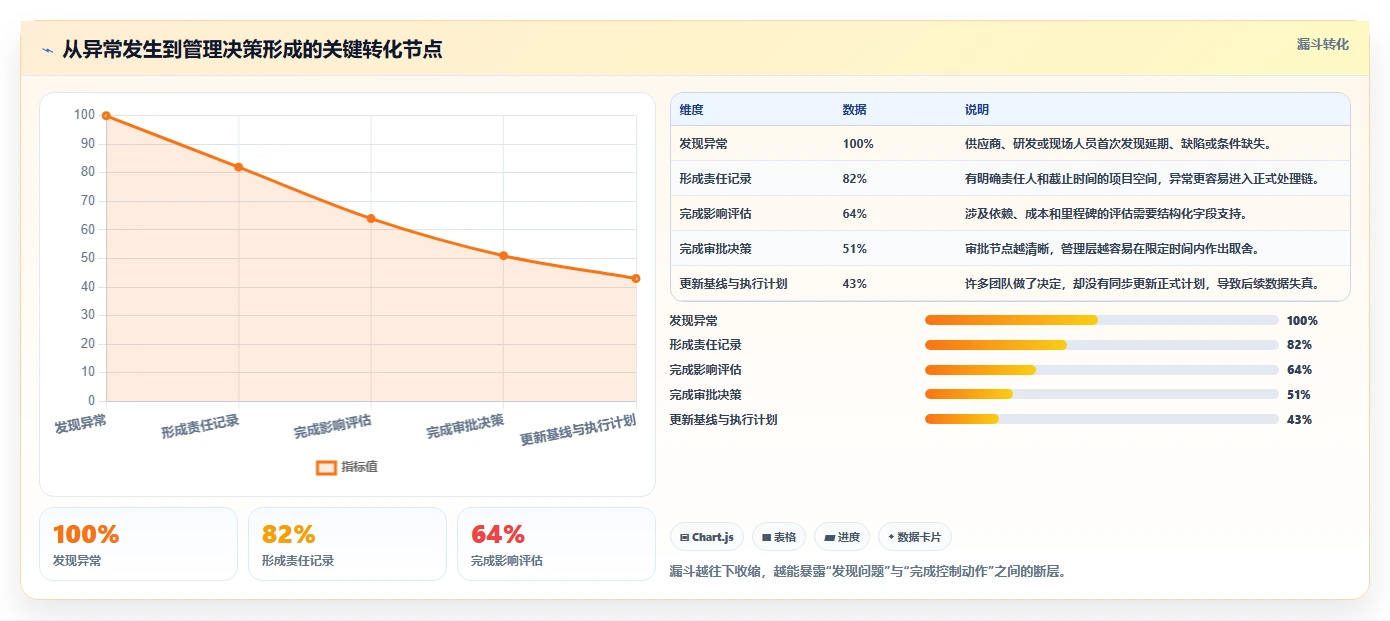1390x621 pixels.
Task: Click the 64% 完成影响评估 stat card
Action: click(x=556, y=544)
